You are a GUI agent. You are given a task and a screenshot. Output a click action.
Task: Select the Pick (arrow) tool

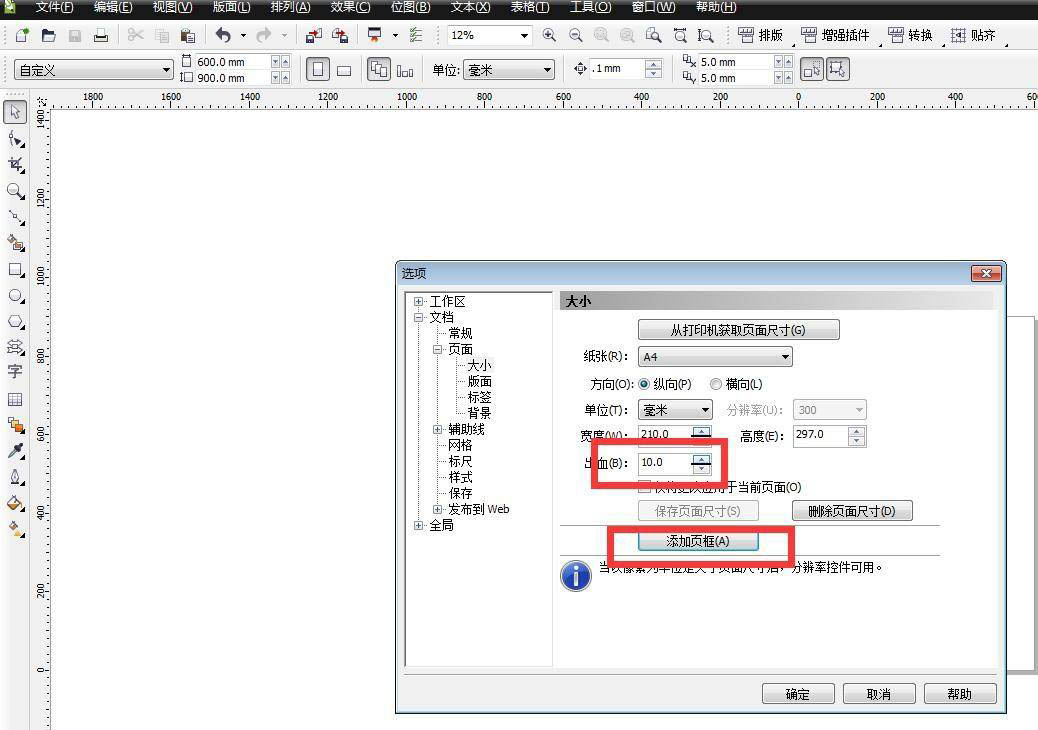click(x=15, y=112)
